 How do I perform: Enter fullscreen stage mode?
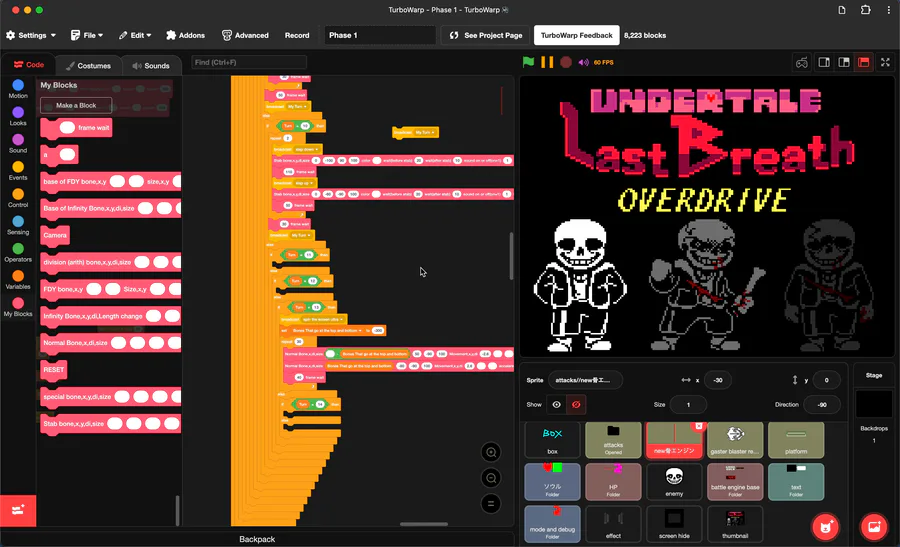885,62
